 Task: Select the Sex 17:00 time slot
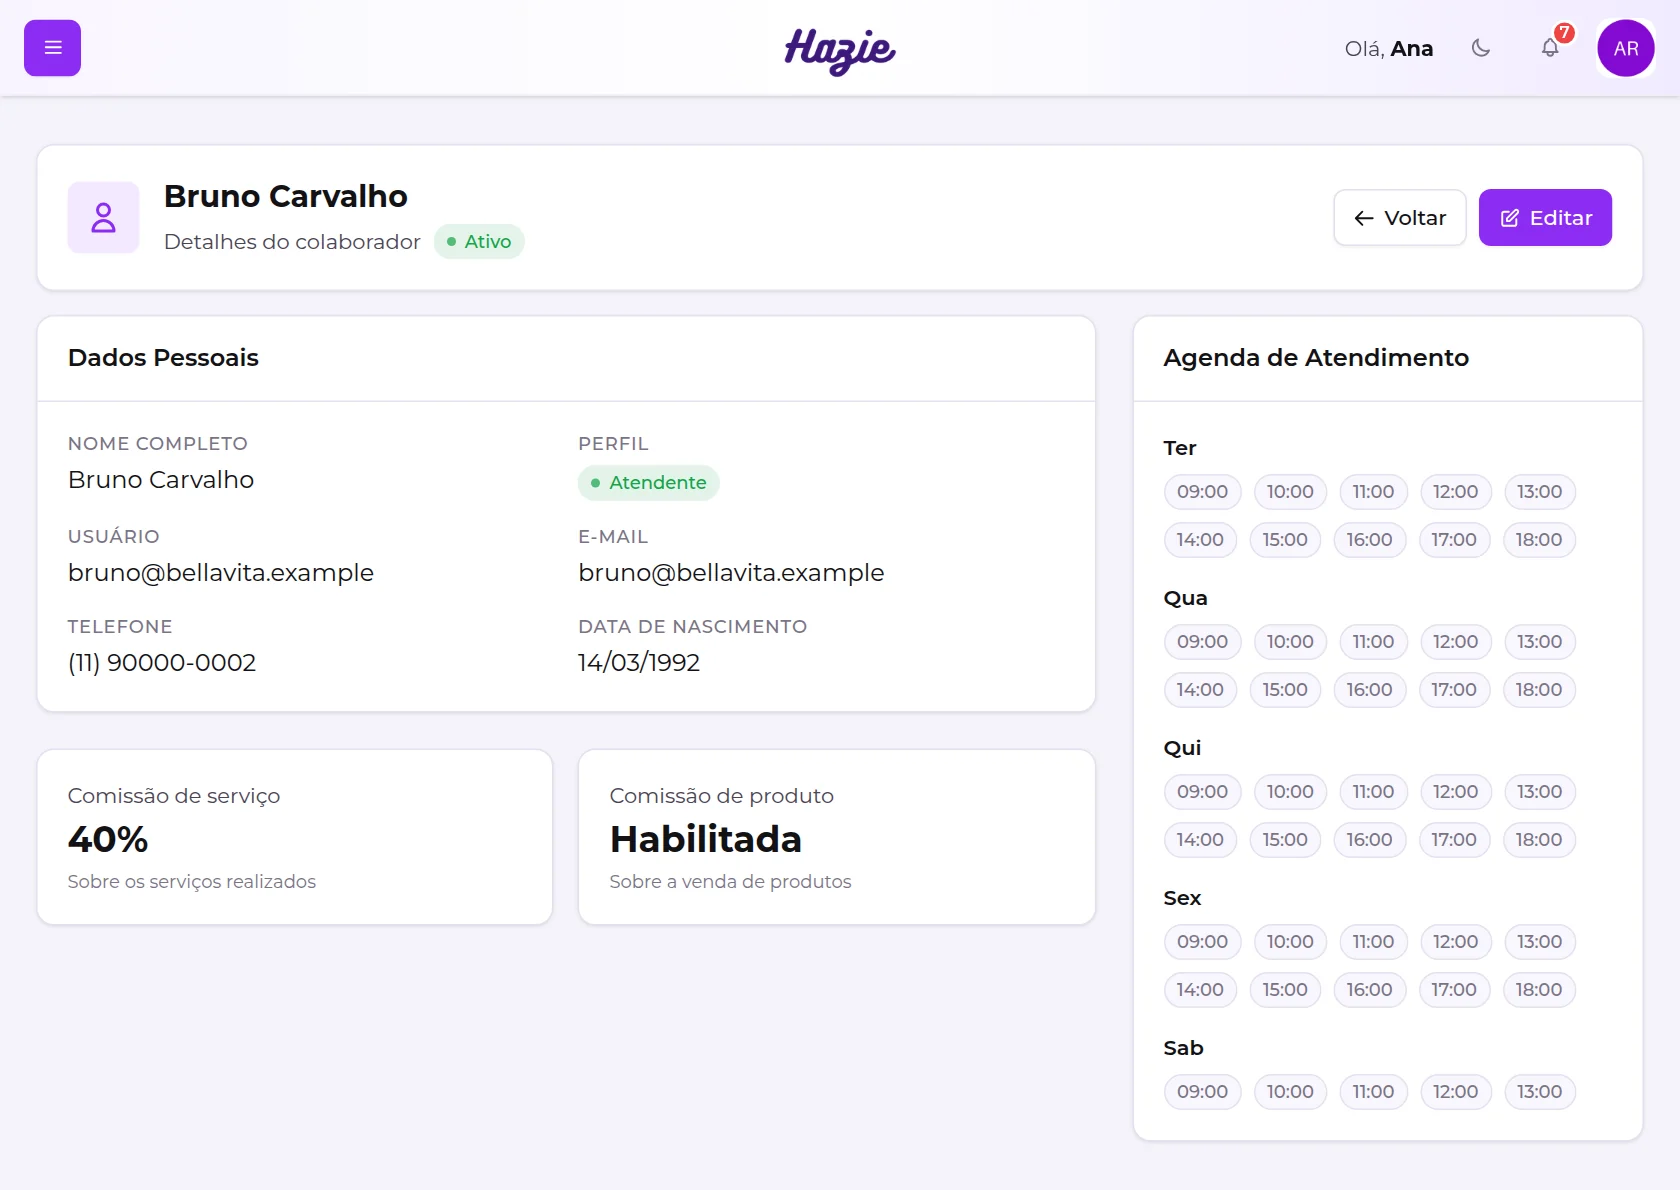[1453, 989]
